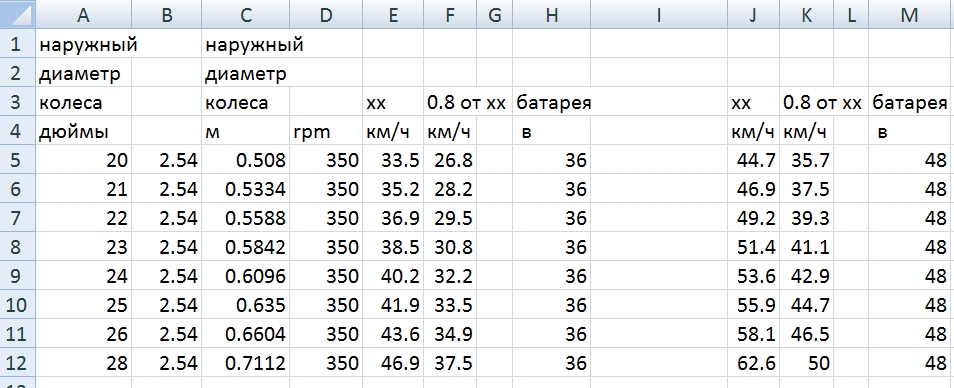Click cell A12 with value 28
The width and height of the screenshot is (954, 388).
pyautogui.click(x=83, y=363)
